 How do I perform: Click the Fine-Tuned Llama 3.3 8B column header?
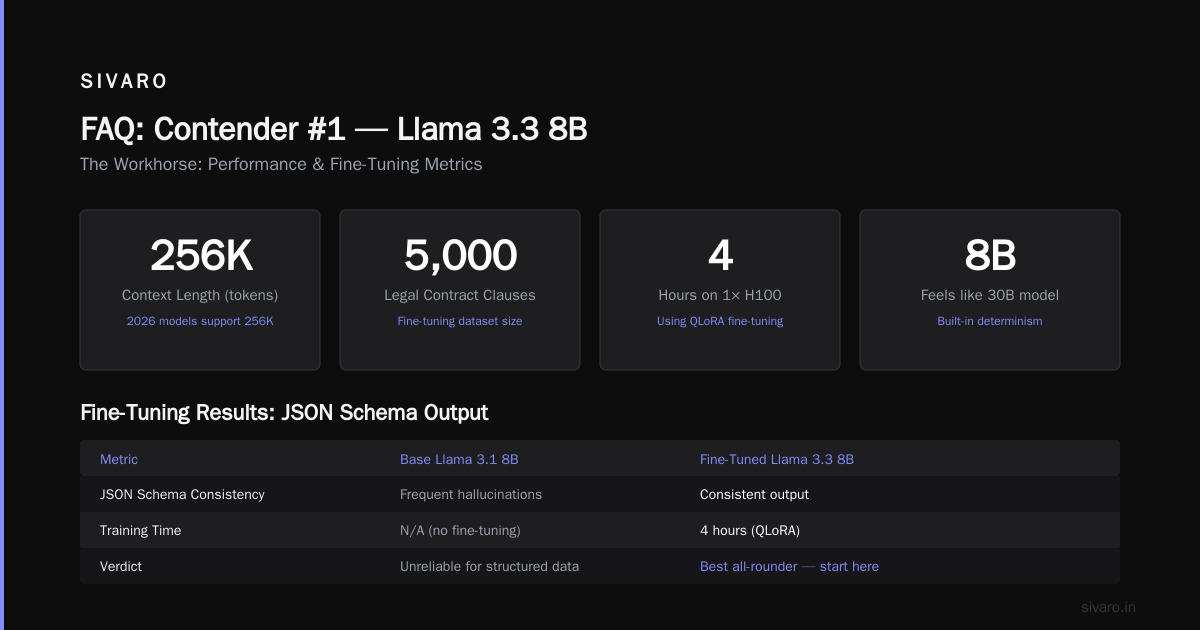pos(777,459)
